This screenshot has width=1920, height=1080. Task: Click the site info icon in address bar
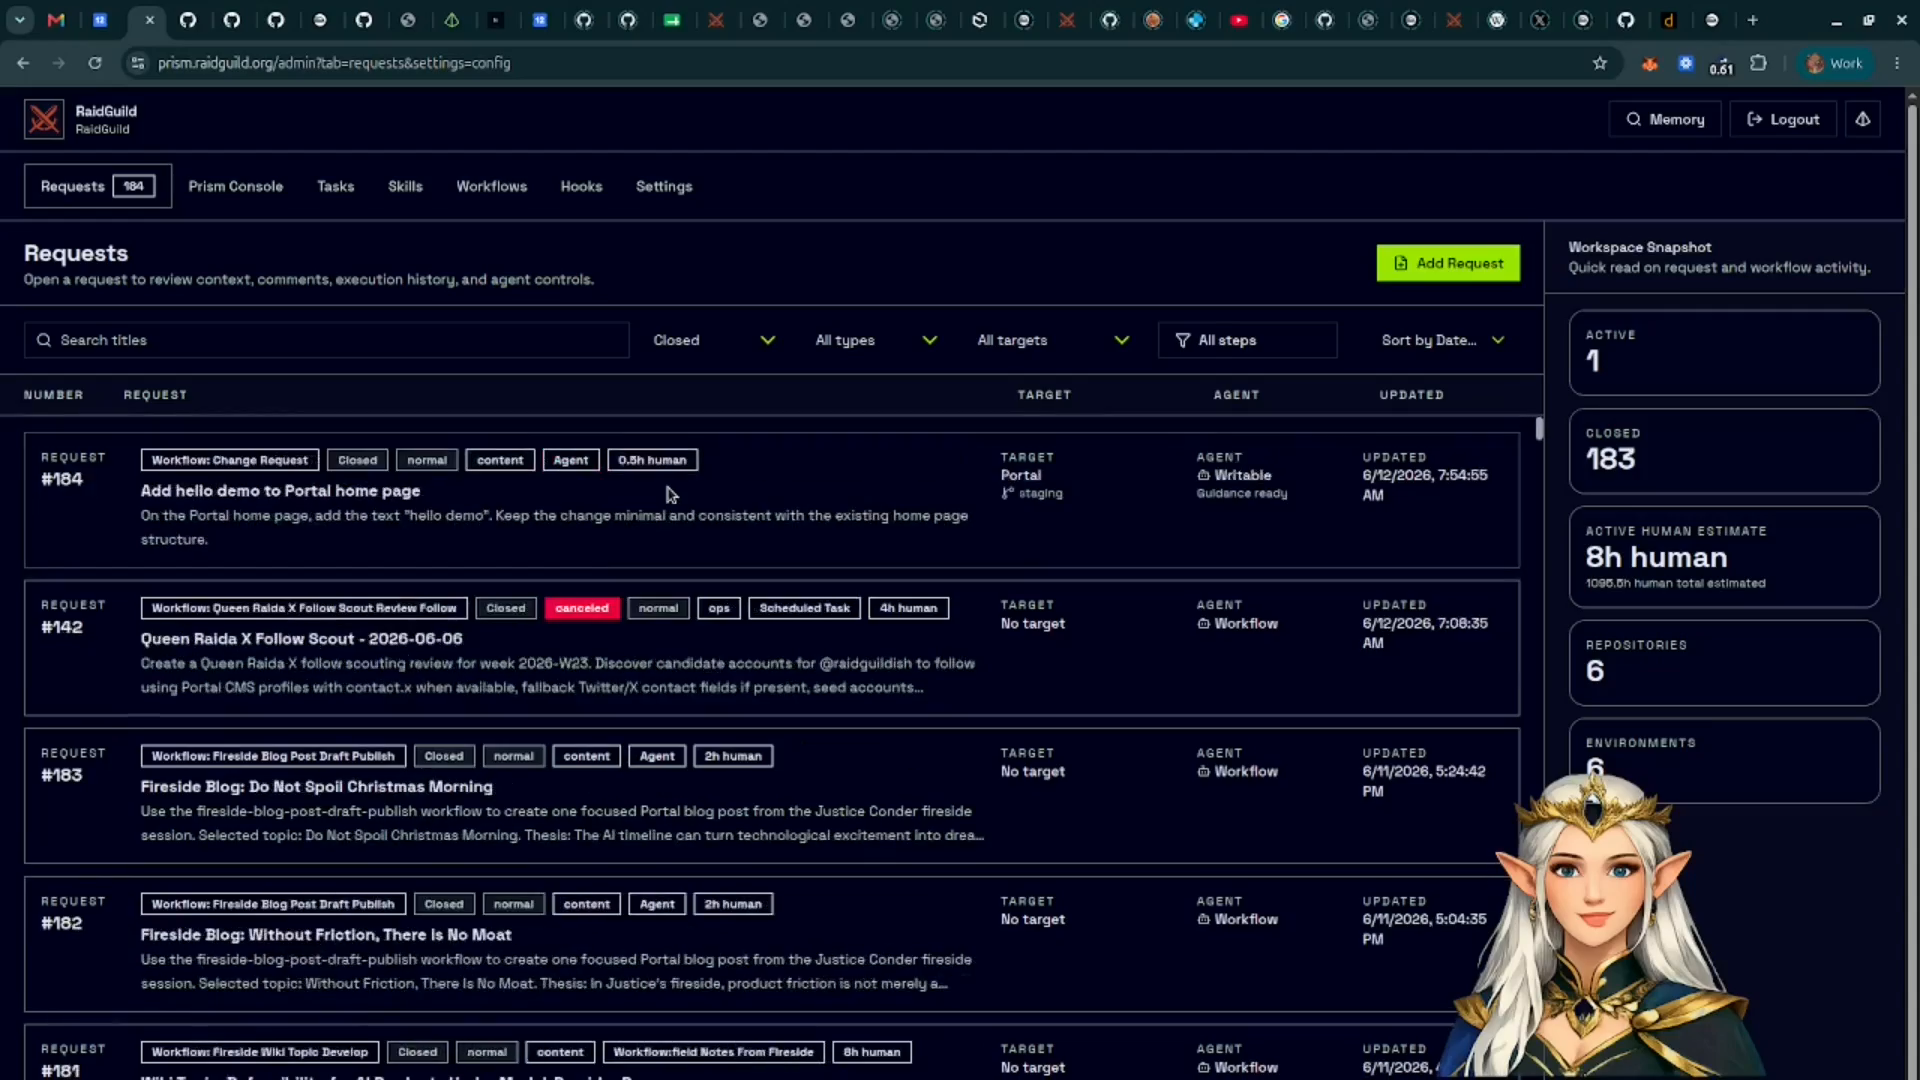[138, 63]
